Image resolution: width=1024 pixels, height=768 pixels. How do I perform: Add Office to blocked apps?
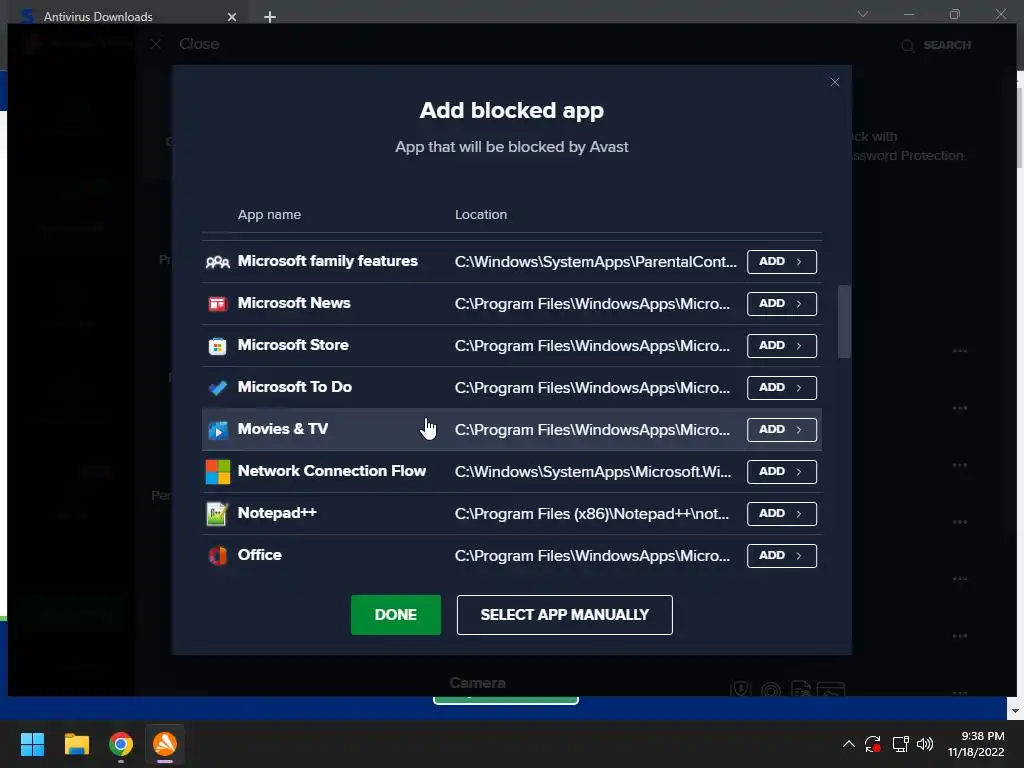coord(782,556)
